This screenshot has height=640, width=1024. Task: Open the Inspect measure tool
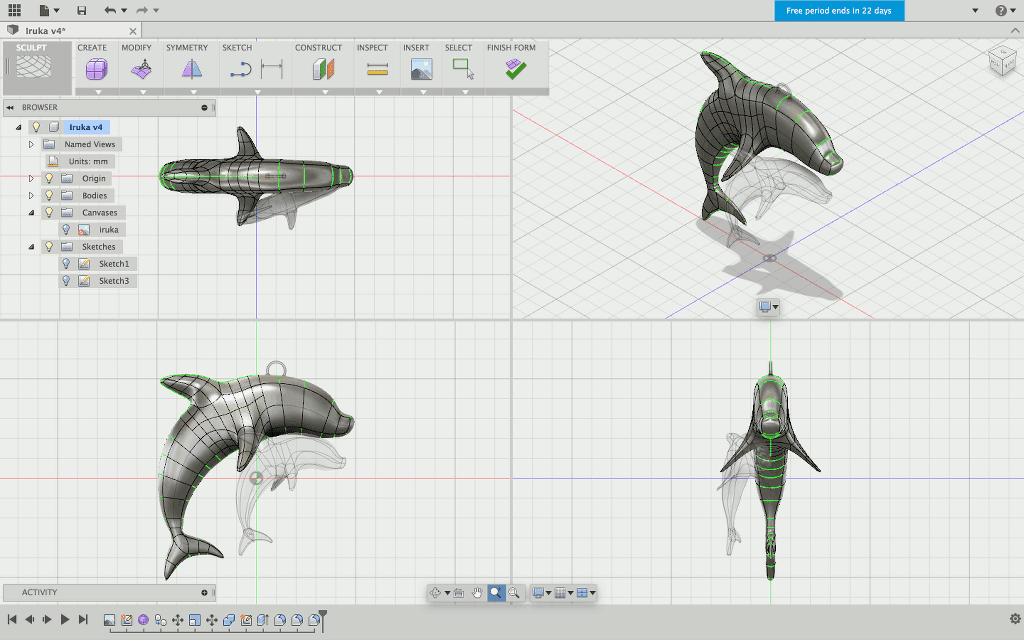(377, 69)
